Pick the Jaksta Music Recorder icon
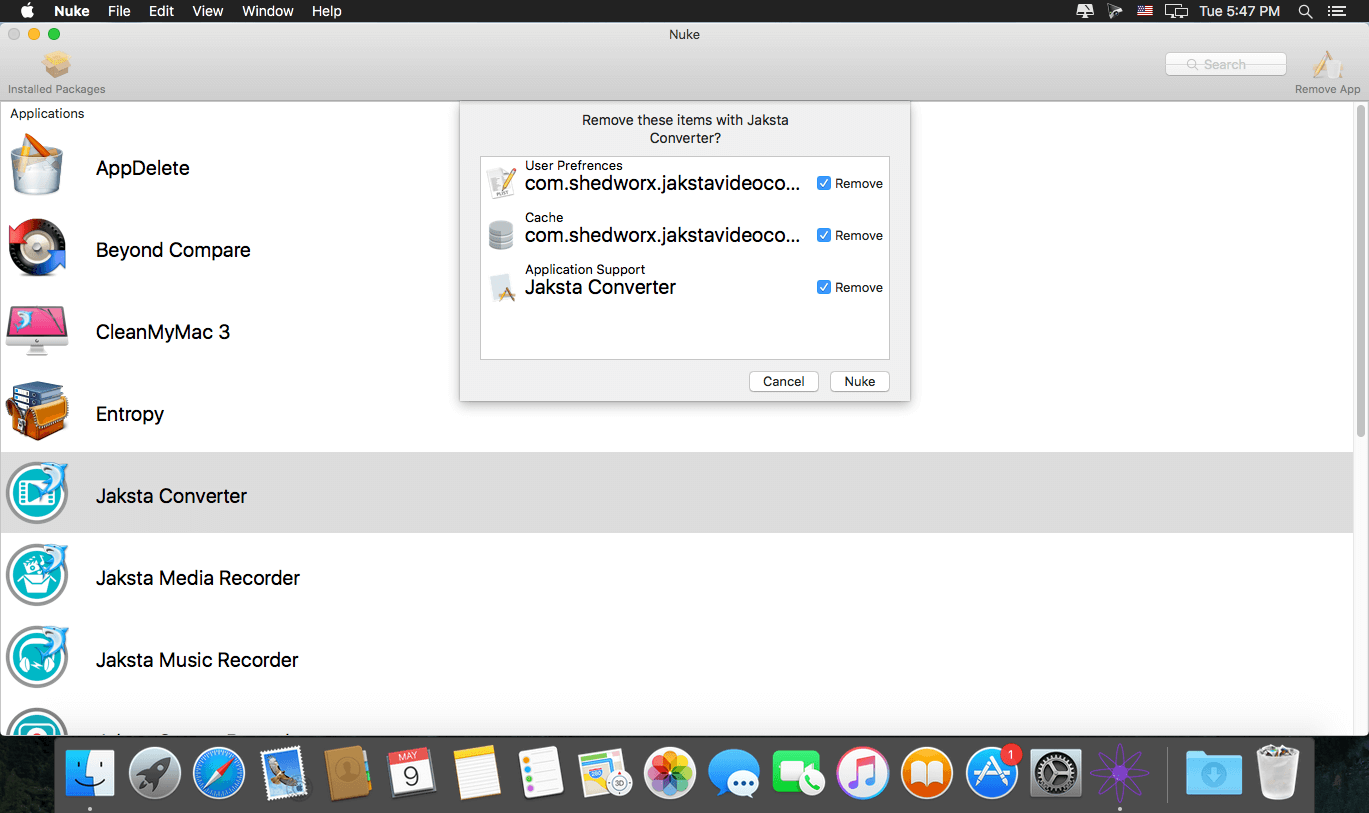1369x813 pixels. 37,659
